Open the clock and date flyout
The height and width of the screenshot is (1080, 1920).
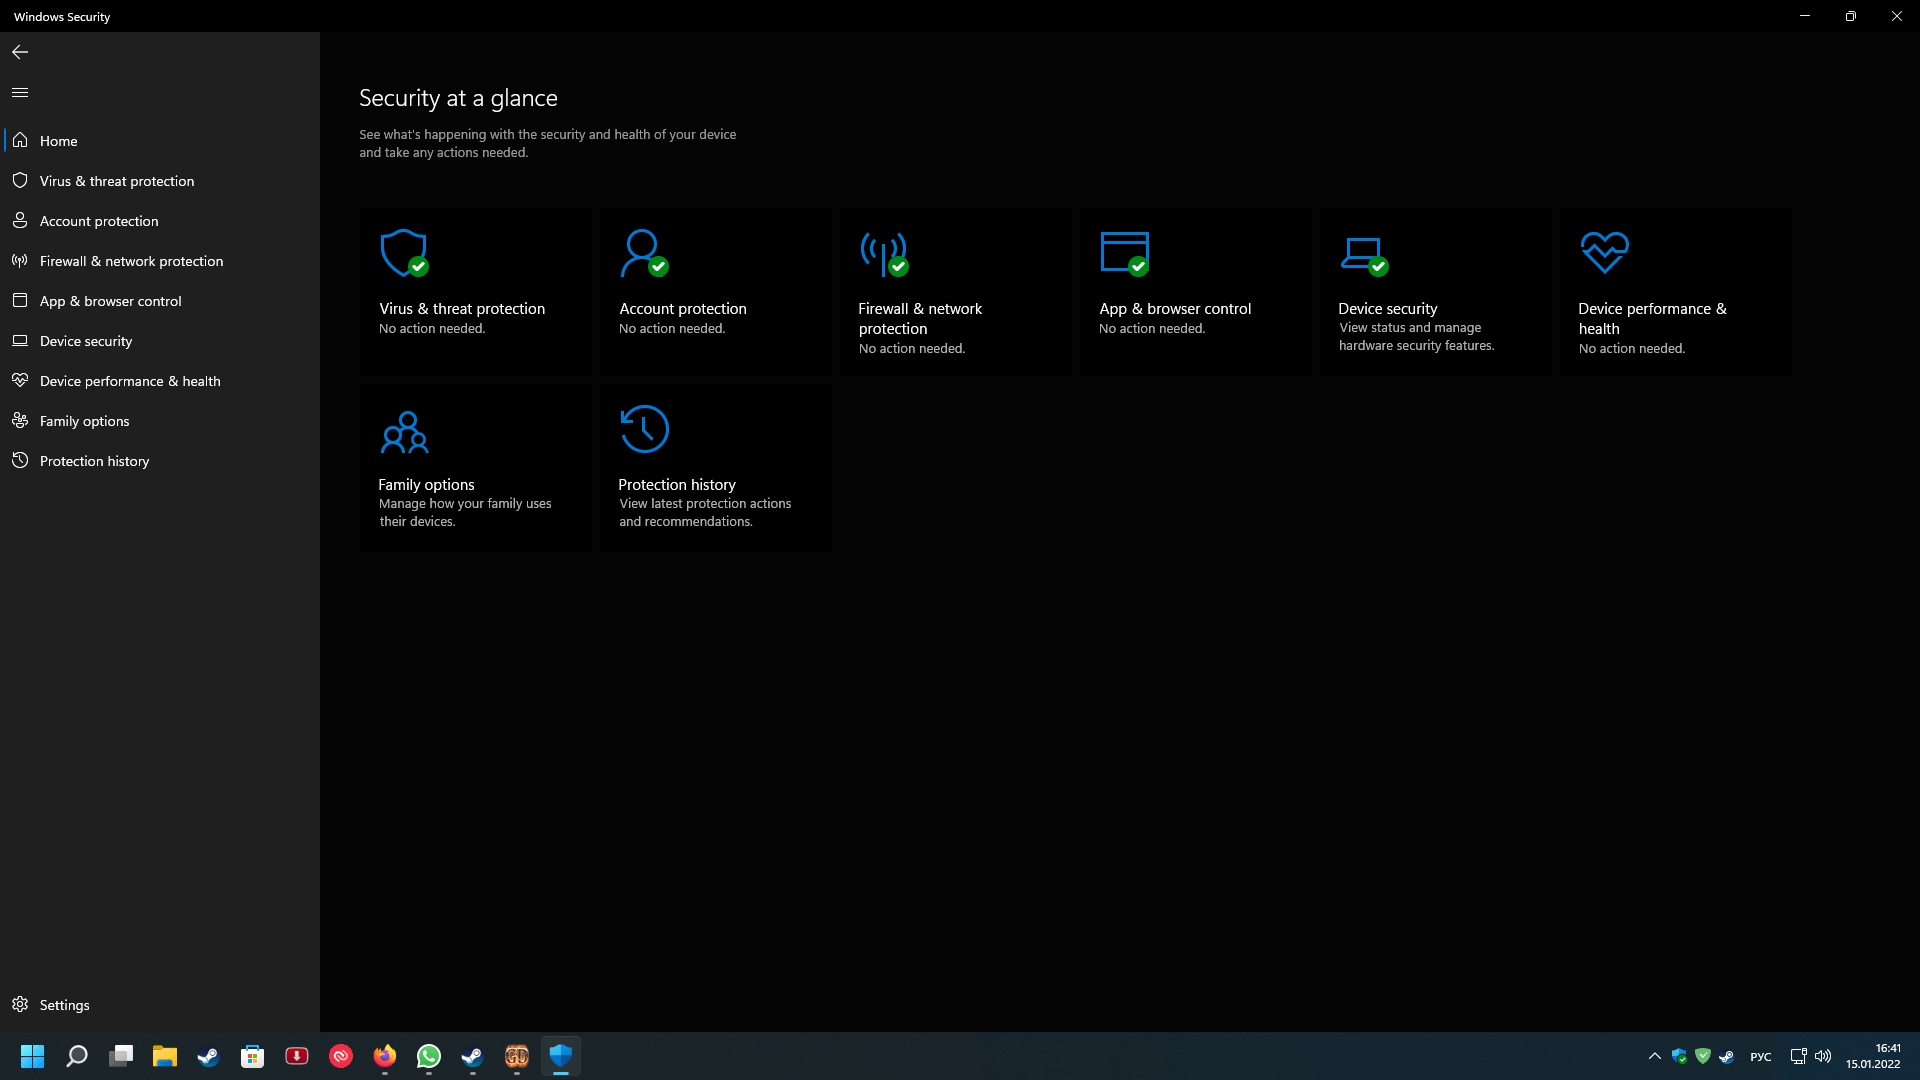coord(1873,1056)
